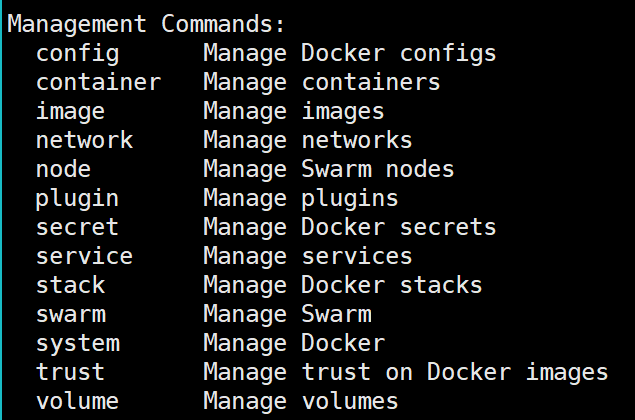Click on the 'network' command
Viewport: 635px width, 420px height.
click(x=84, y=140)
